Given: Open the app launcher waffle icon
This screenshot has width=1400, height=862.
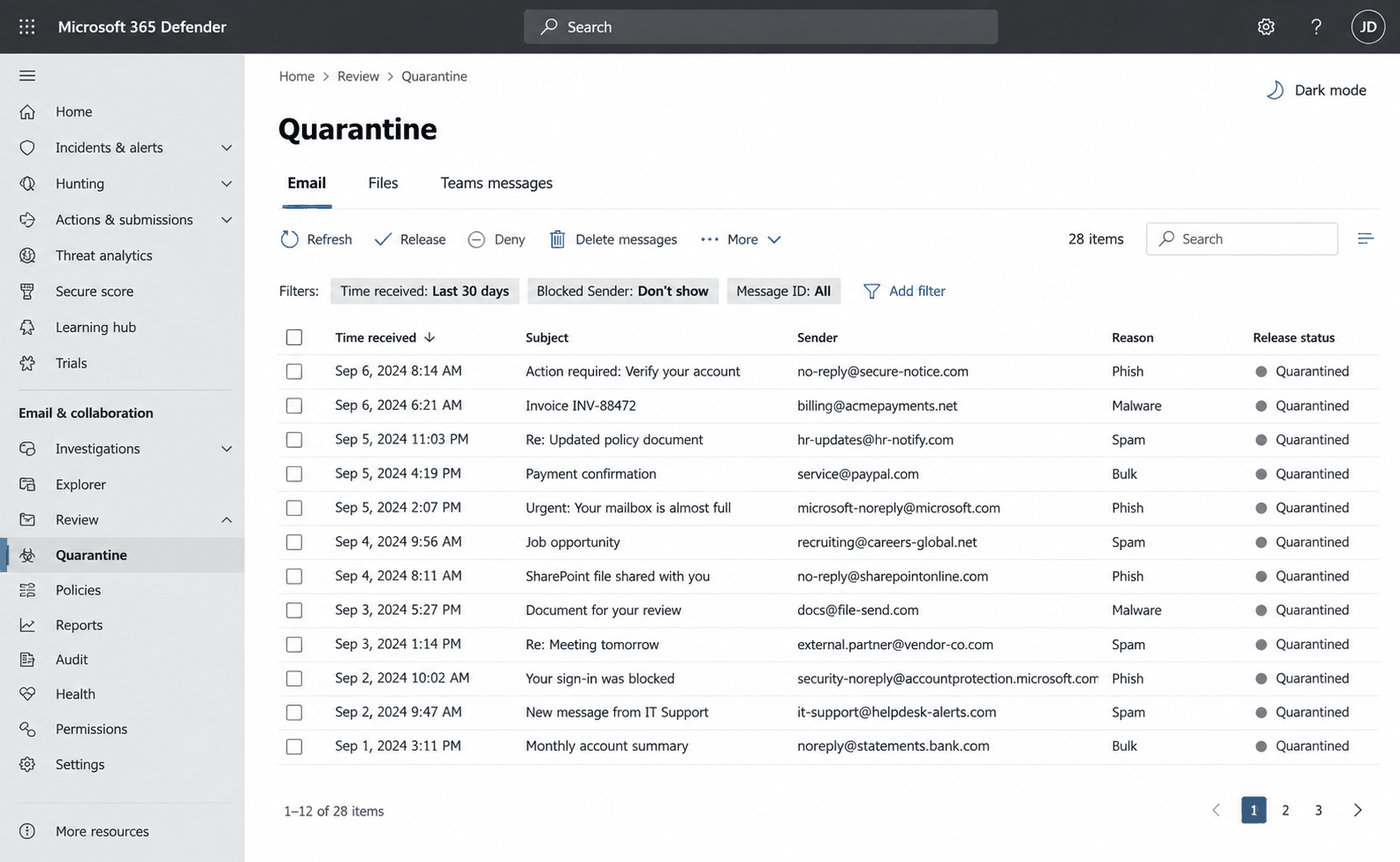Looking at the screenshot, I should coord(27,27).
